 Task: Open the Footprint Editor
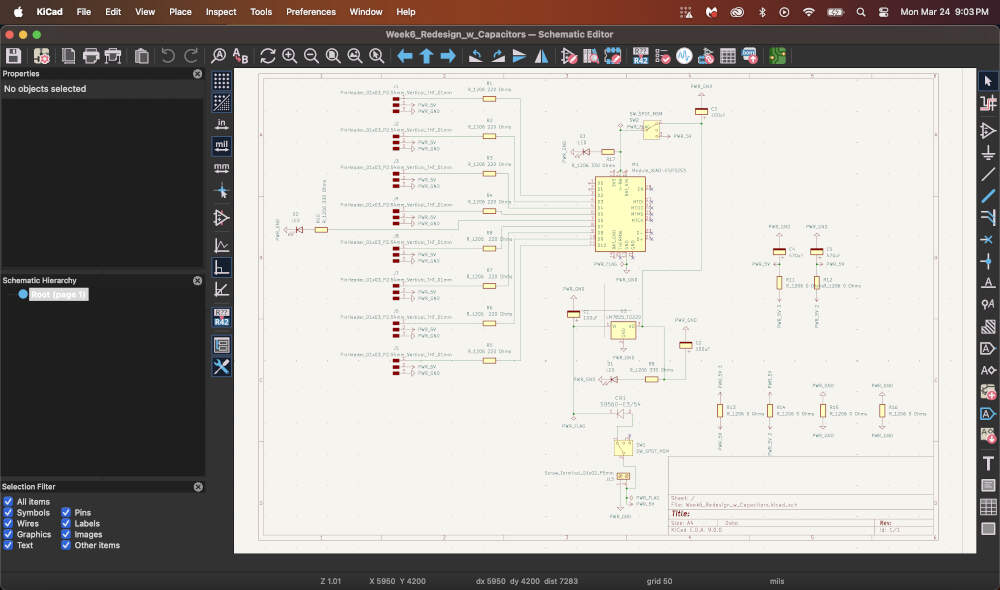click(x=613, y=56)
